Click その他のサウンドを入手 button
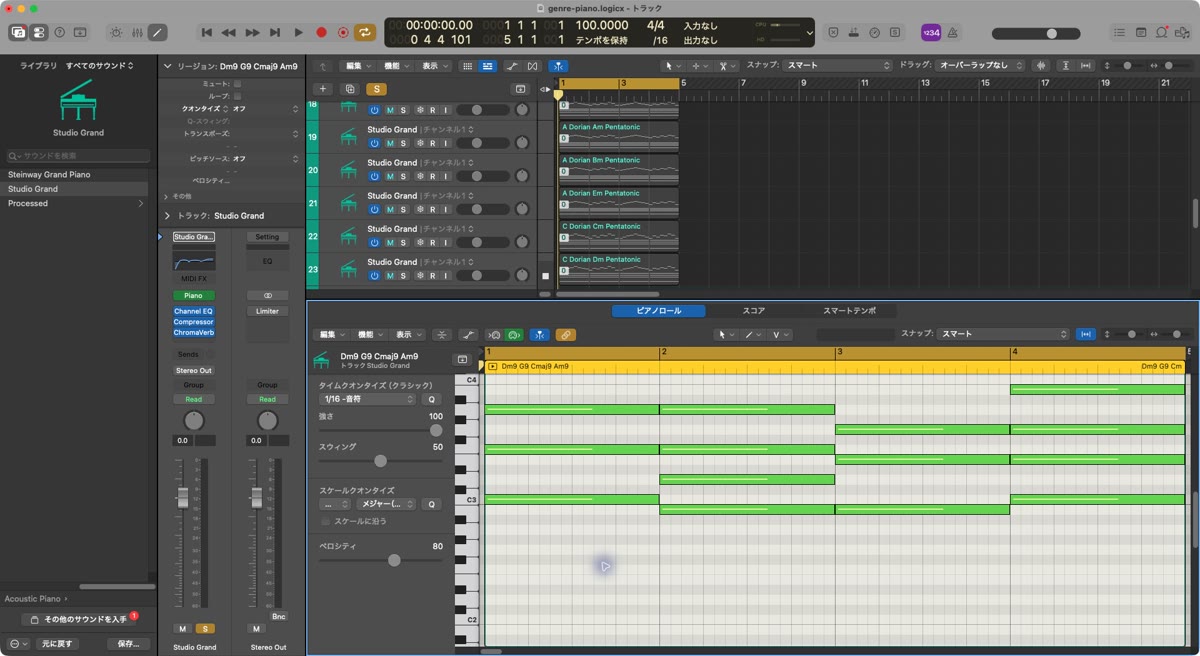Screen dimensions: 1200x656 80,620
